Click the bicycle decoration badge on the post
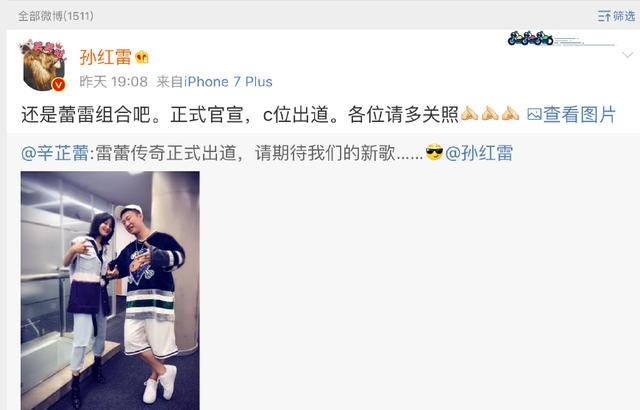 pyautogui.click(x=530, y=38)
